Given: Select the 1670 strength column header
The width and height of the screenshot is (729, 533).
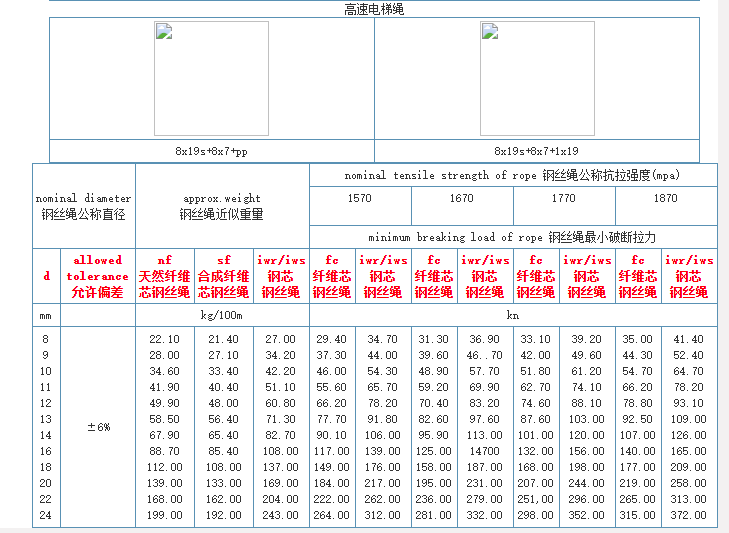Looking at the screenshot, I should click(x=461, y=198).
